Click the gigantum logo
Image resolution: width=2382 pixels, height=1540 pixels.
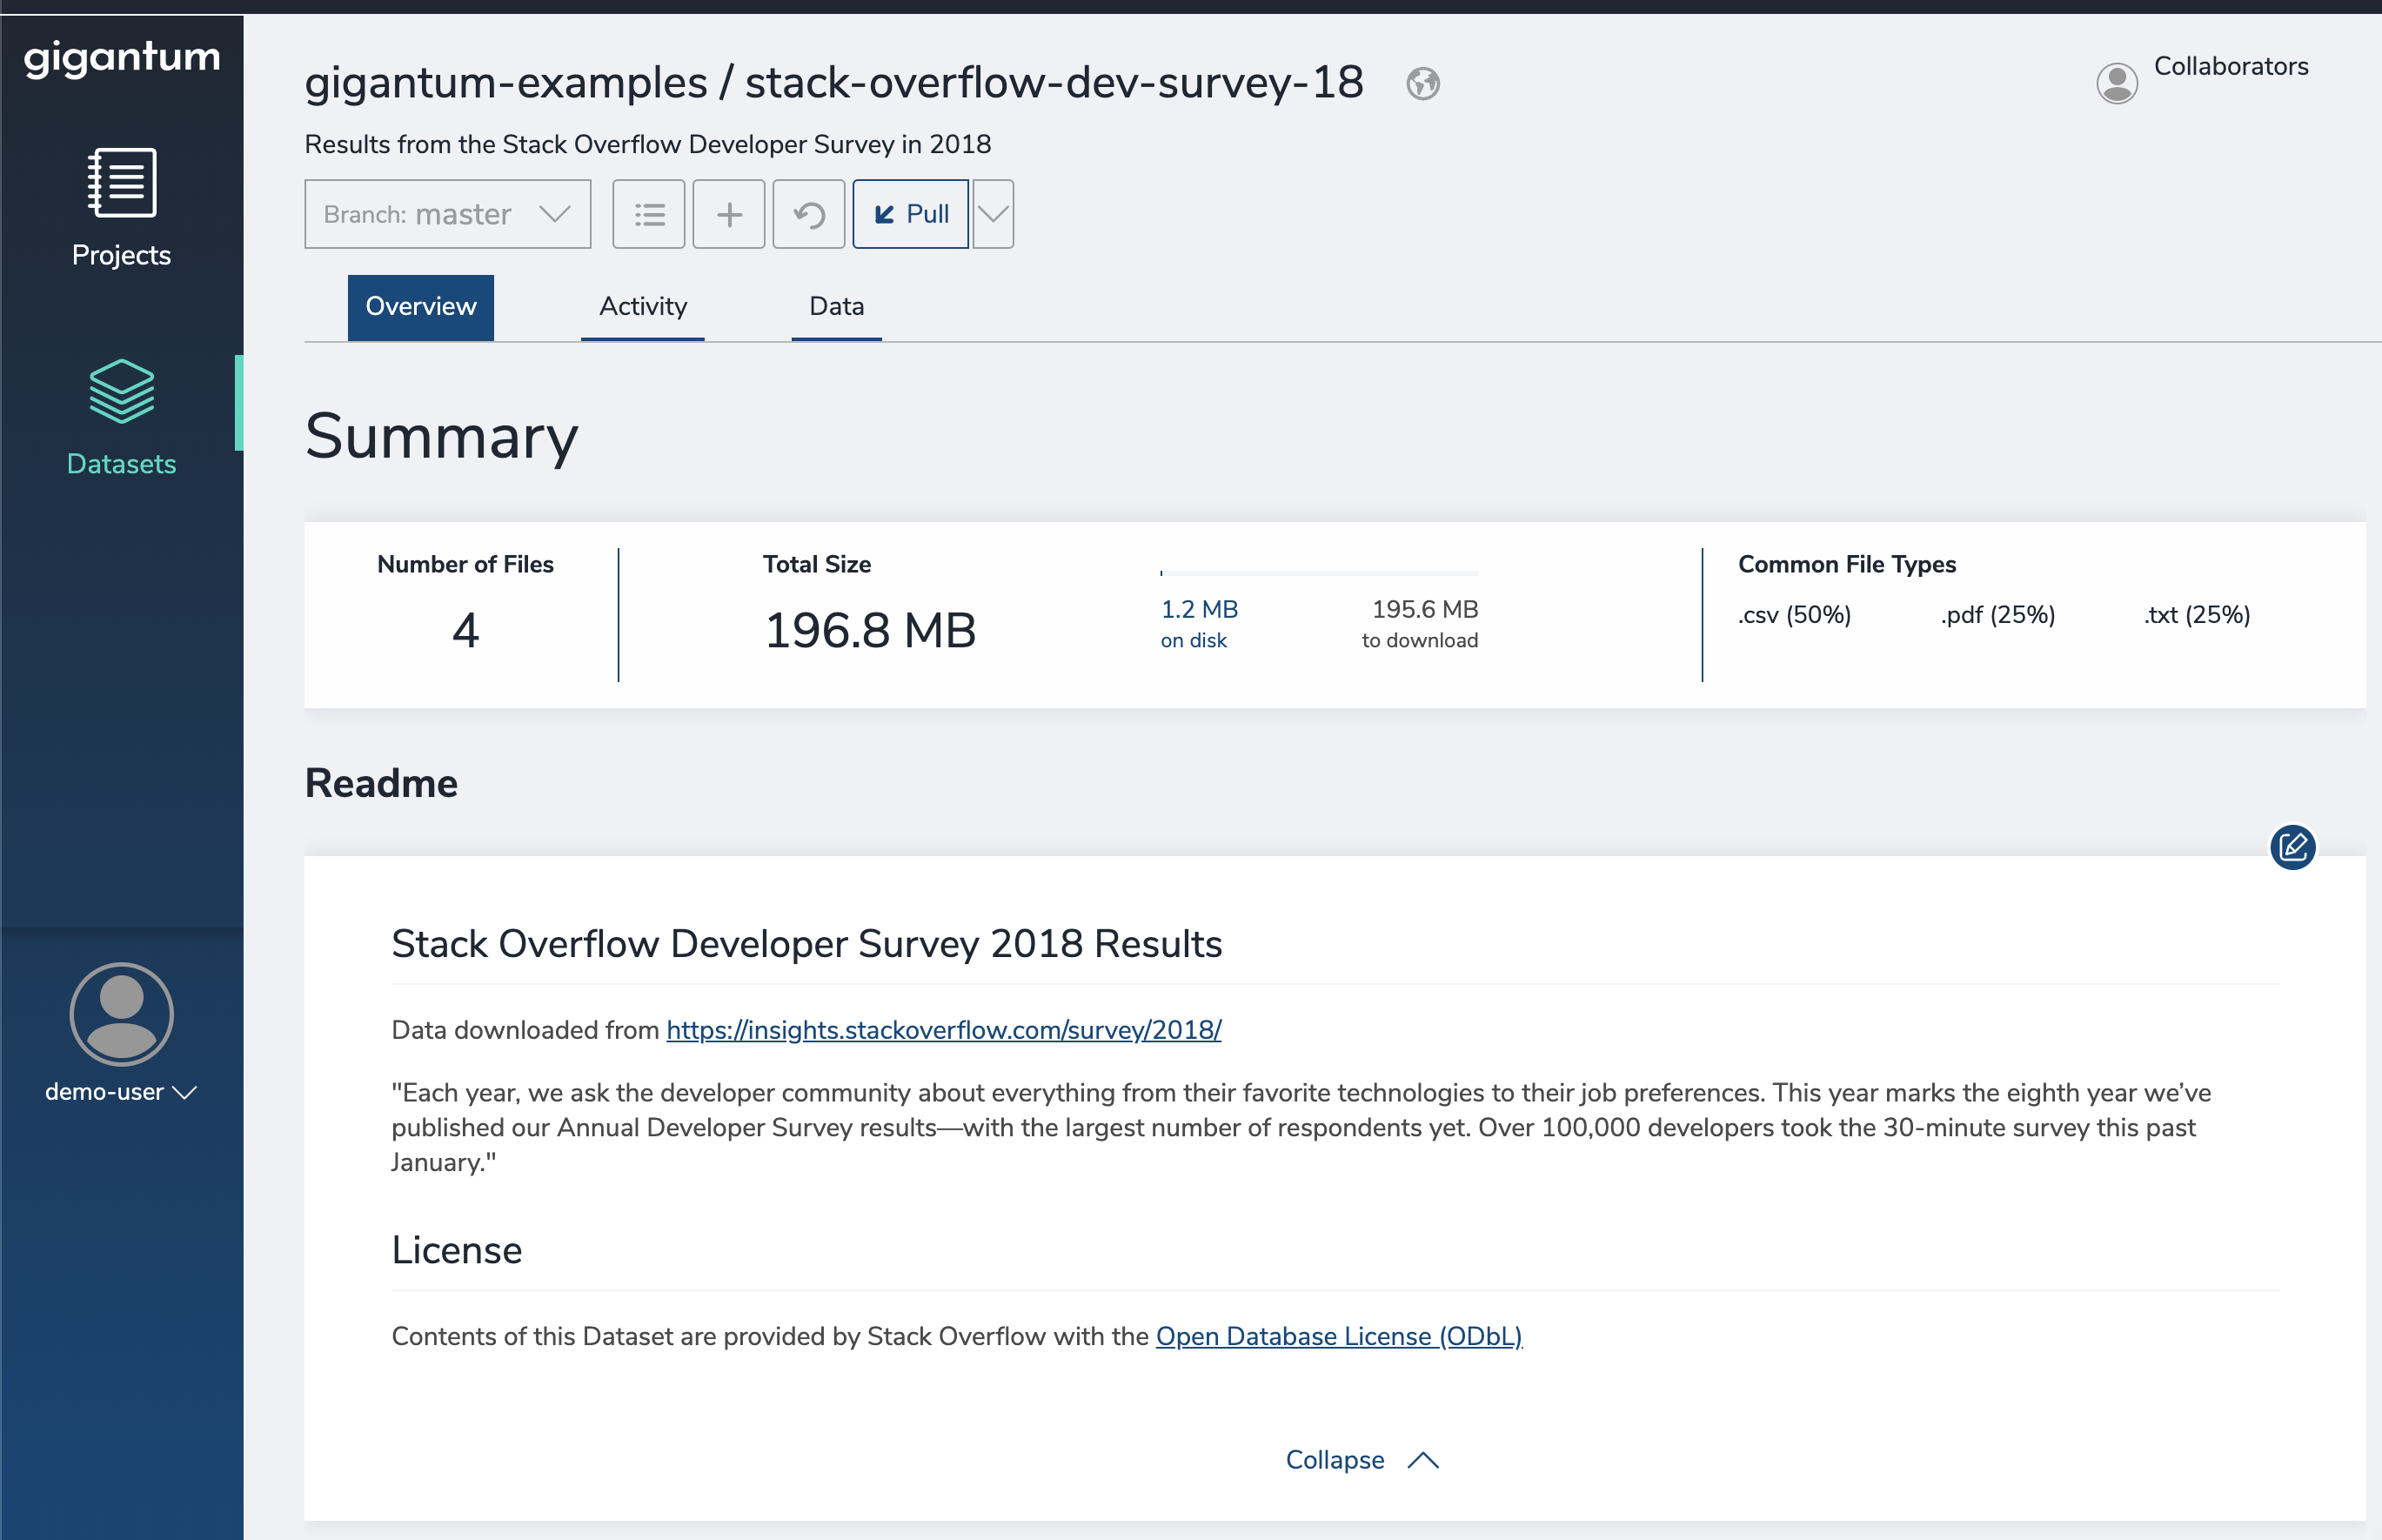tap(122, 58)
